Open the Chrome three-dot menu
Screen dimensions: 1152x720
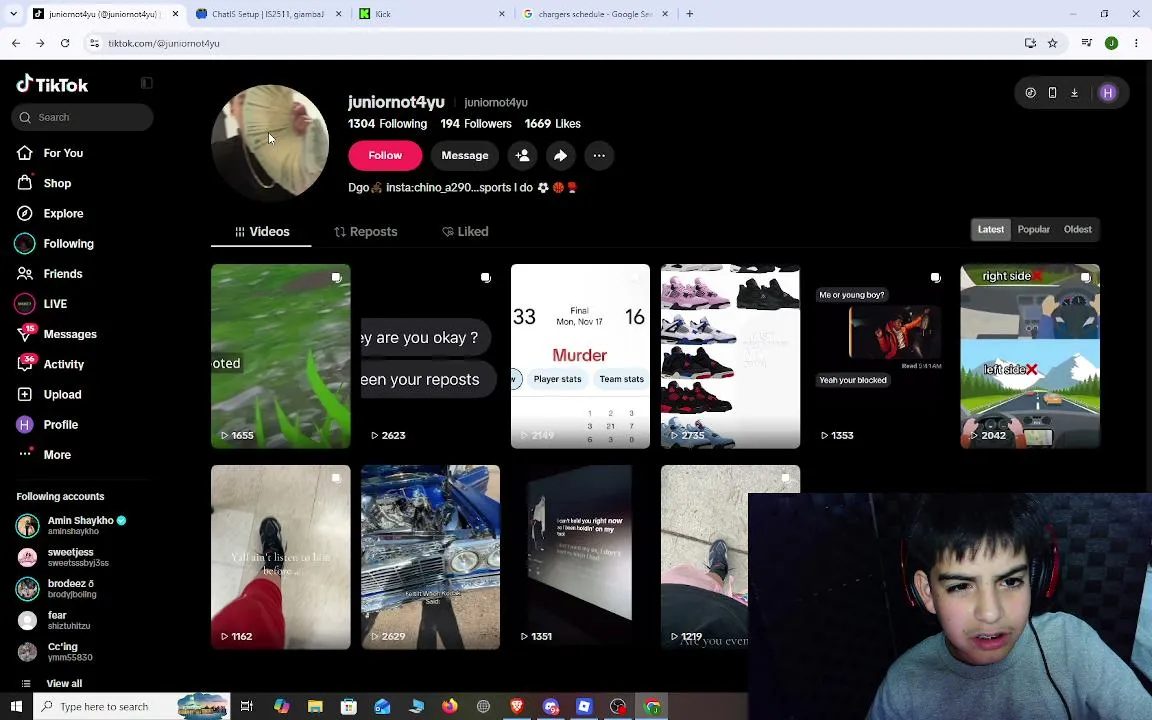1136,43
